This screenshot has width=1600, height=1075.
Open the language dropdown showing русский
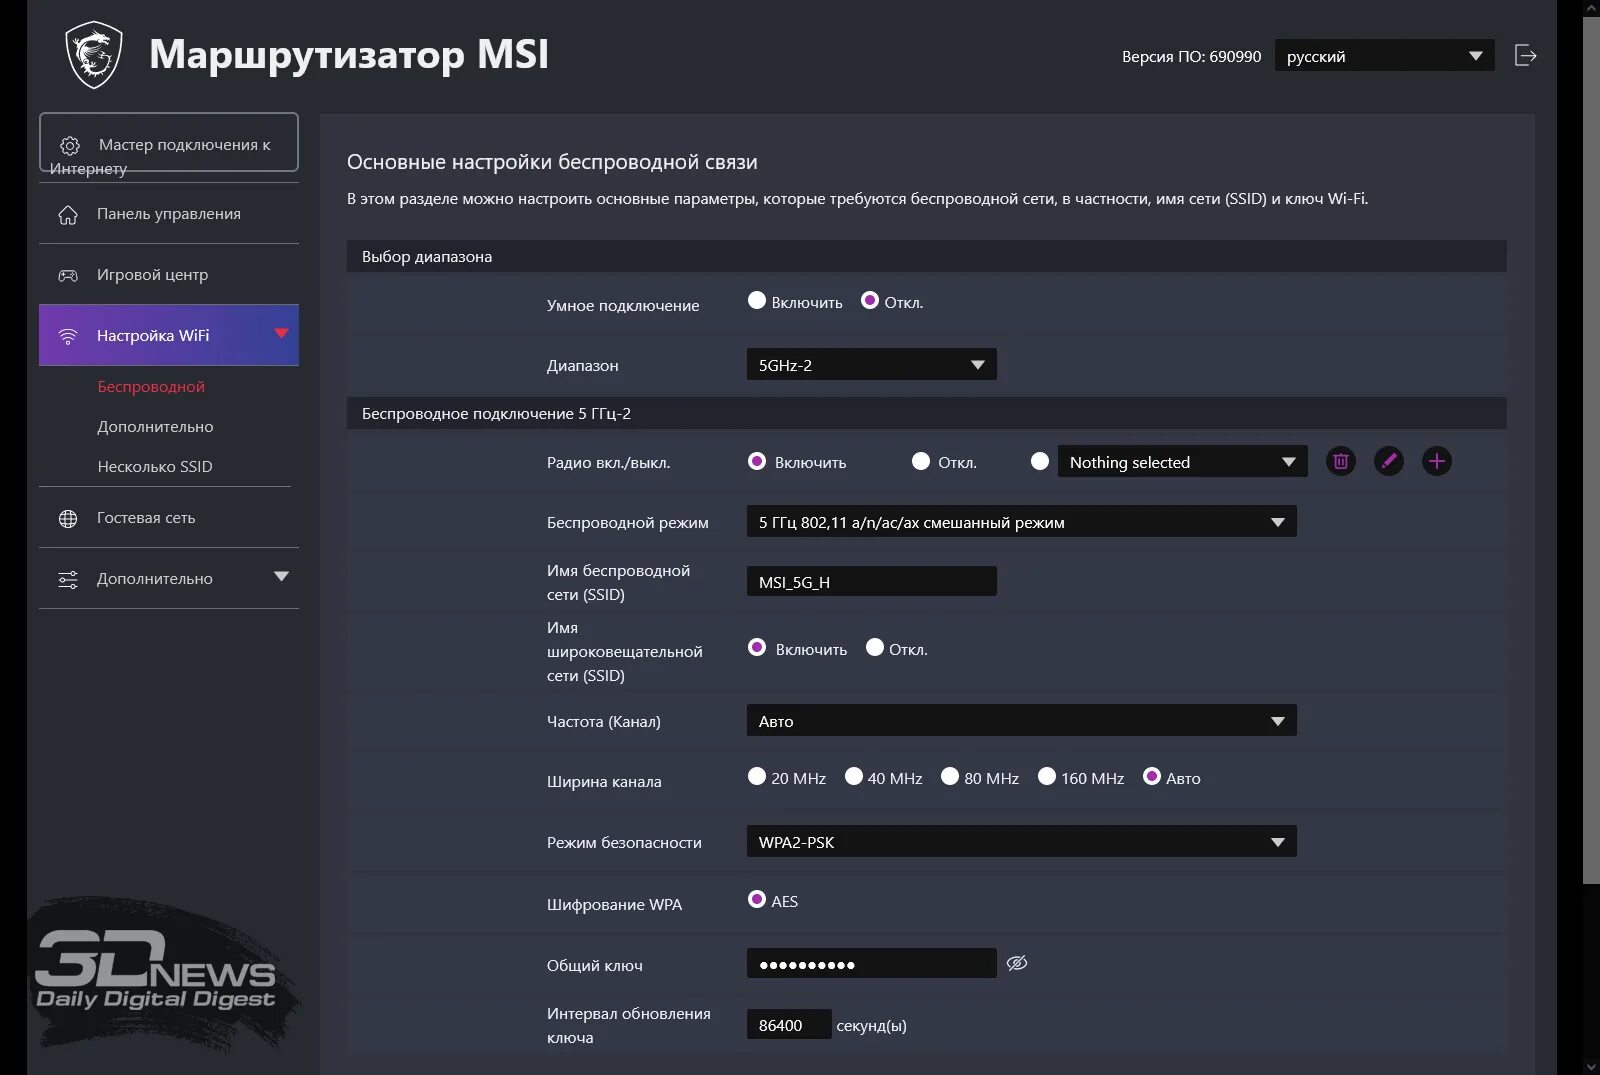(1385, 56)
